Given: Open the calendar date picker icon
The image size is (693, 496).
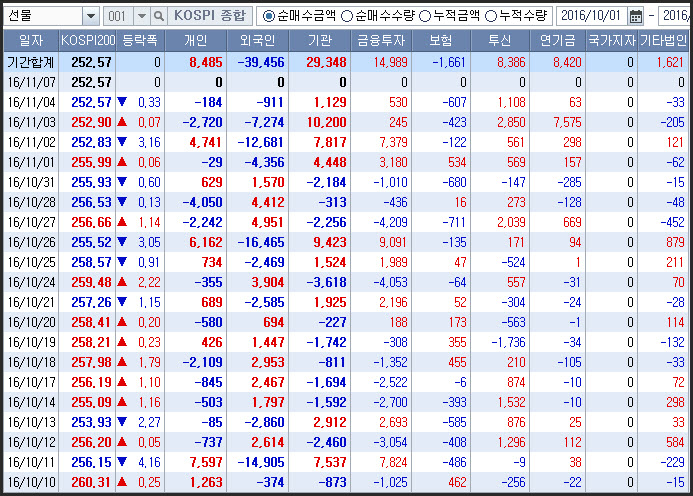Looking at the screenshot, I should (636, 16).
